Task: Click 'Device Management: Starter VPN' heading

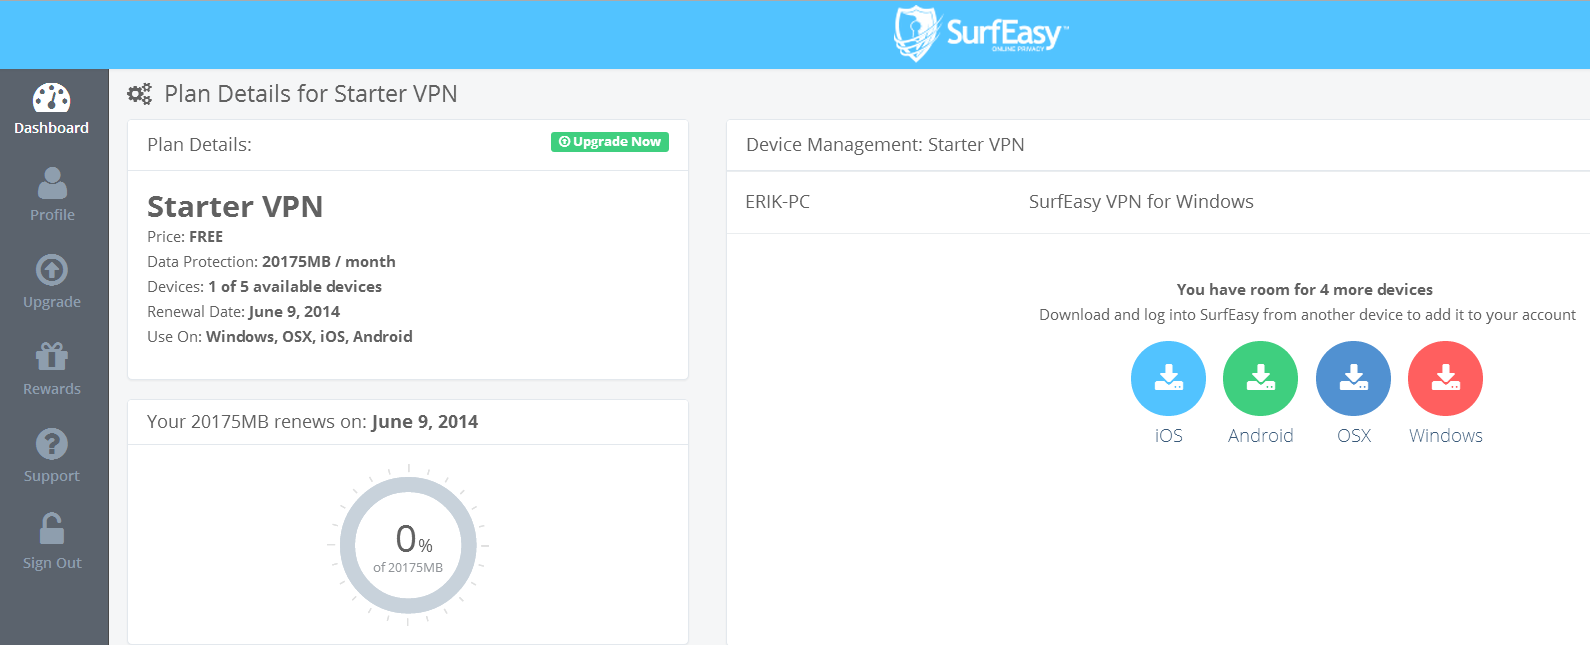Action: click(x=885, y=145)
